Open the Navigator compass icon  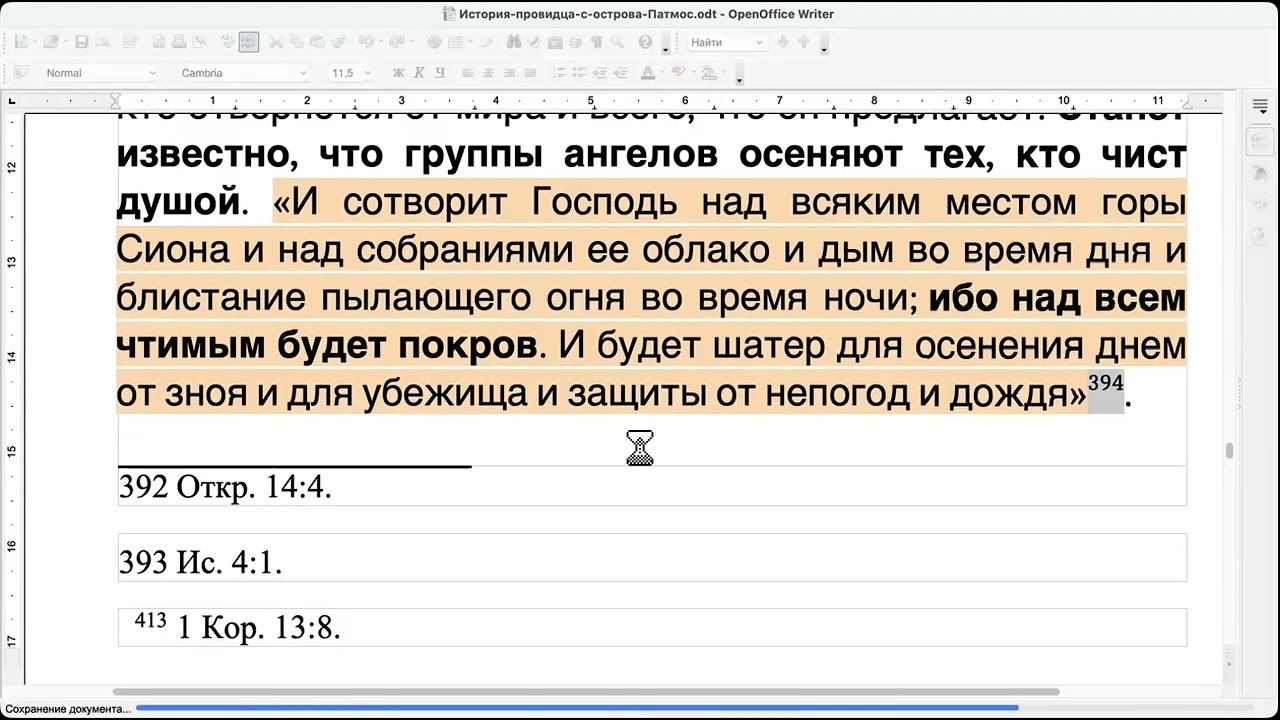[x=534, y=42]
